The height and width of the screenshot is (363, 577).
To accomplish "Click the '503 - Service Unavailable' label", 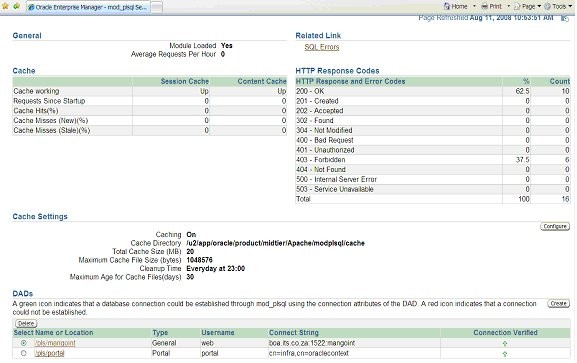I will [x=335, y=189].
